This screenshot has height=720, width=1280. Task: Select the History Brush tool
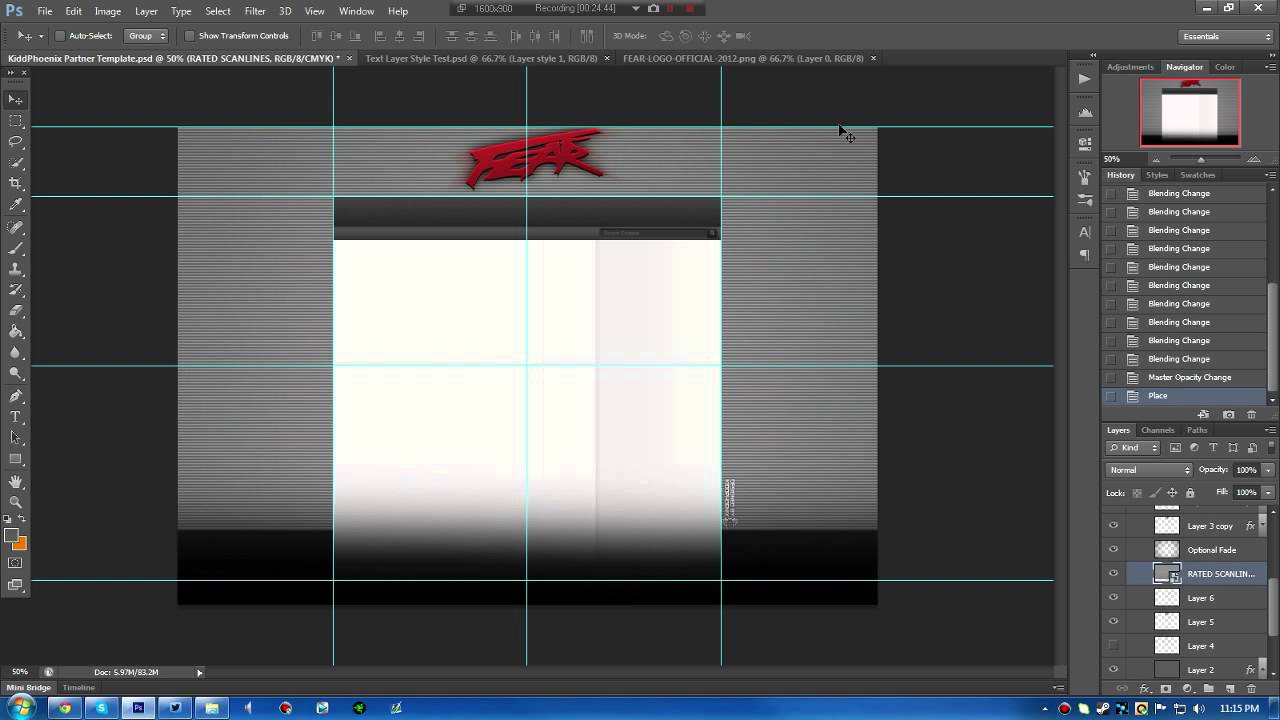(16, 290)
